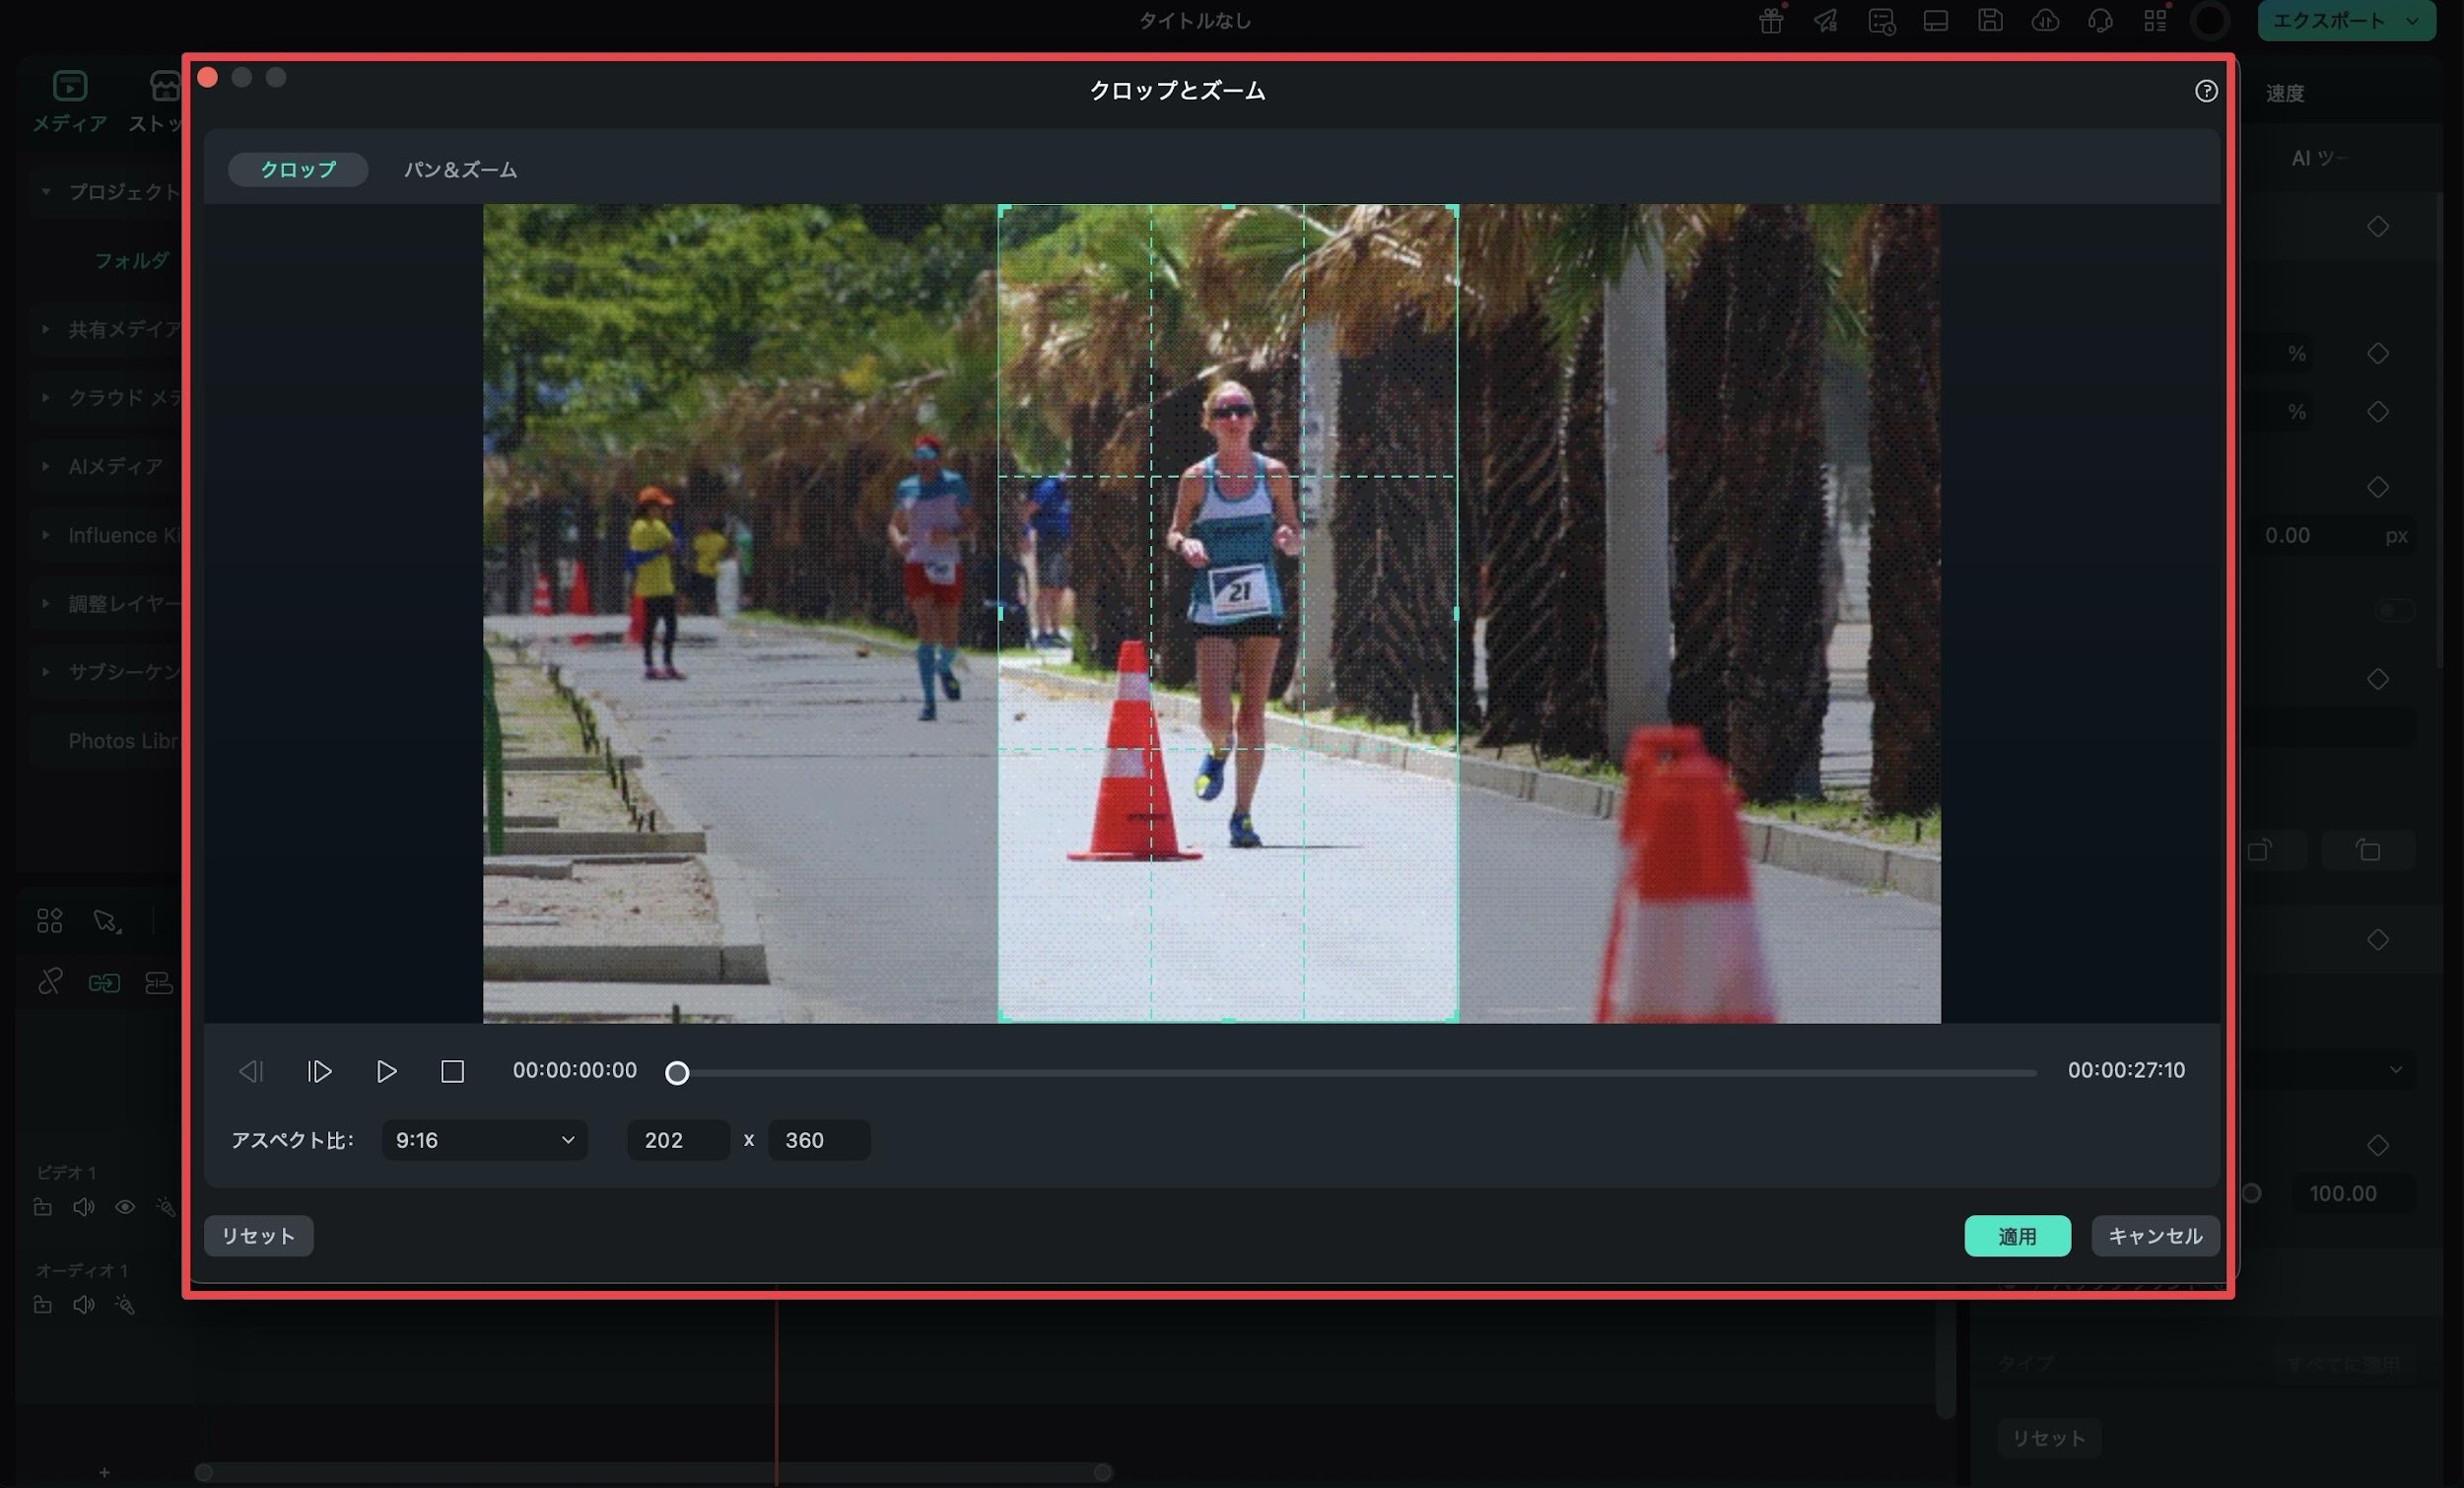This screenshot has width=2464, height=1488.
Task: Lock the Audio 1 track
Action: [43, 1304]
